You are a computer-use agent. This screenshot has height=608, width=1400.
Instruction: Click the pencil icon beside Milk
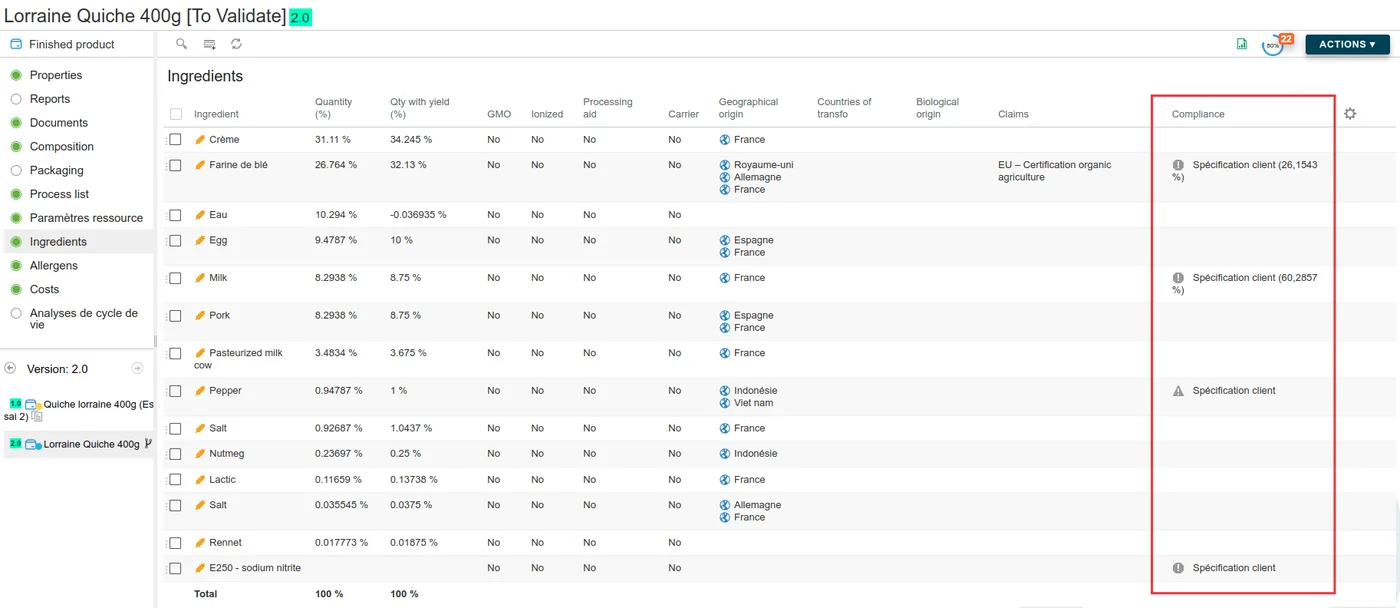[200, 278]
